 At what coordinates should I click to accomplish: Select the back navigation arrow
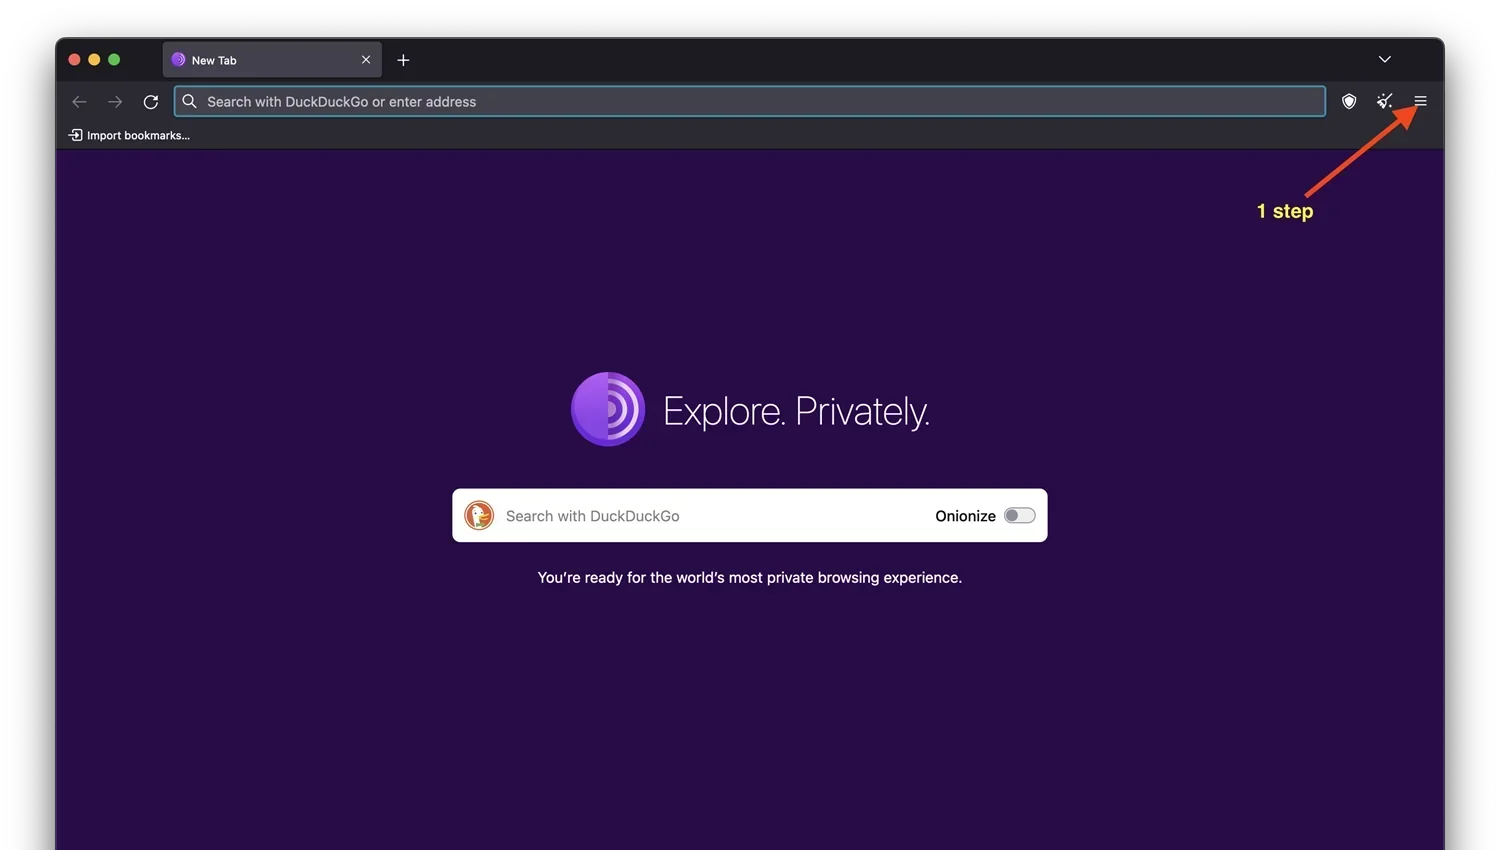(79, 101)
